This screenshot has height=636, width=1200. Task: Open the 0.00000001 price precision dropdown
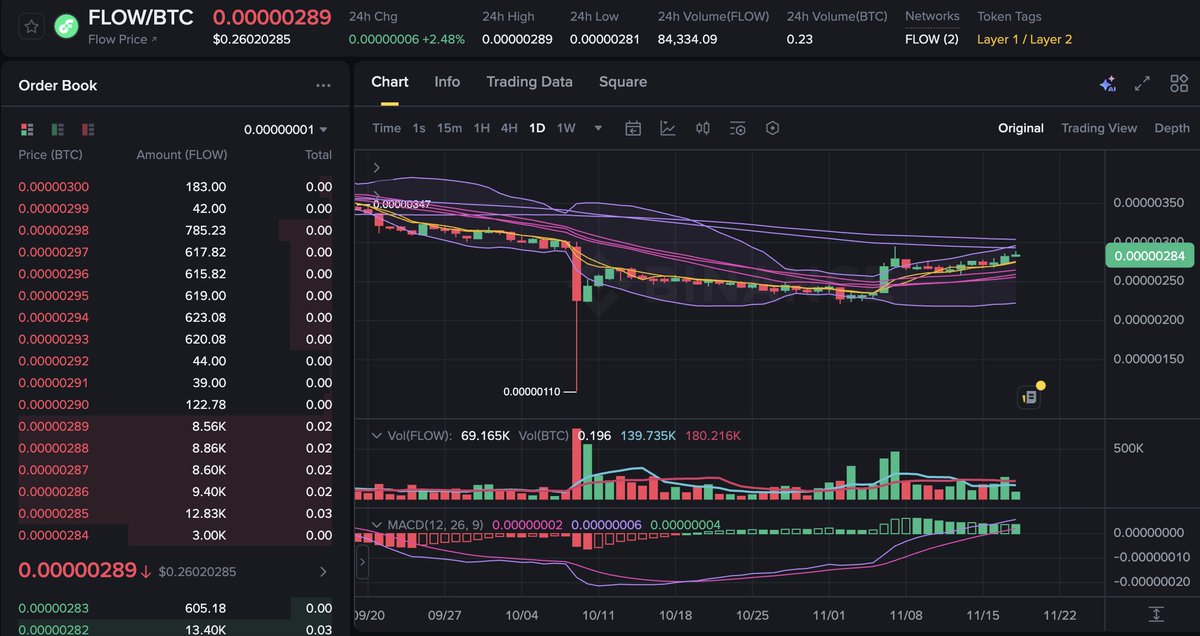285,129
